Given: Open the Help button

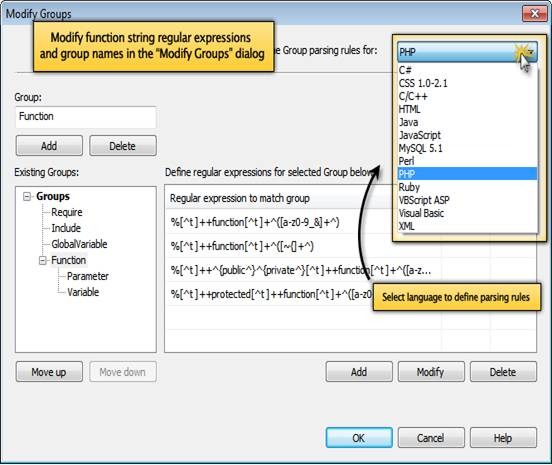Looking at the screenshot, I should click(x=503, y=438).
